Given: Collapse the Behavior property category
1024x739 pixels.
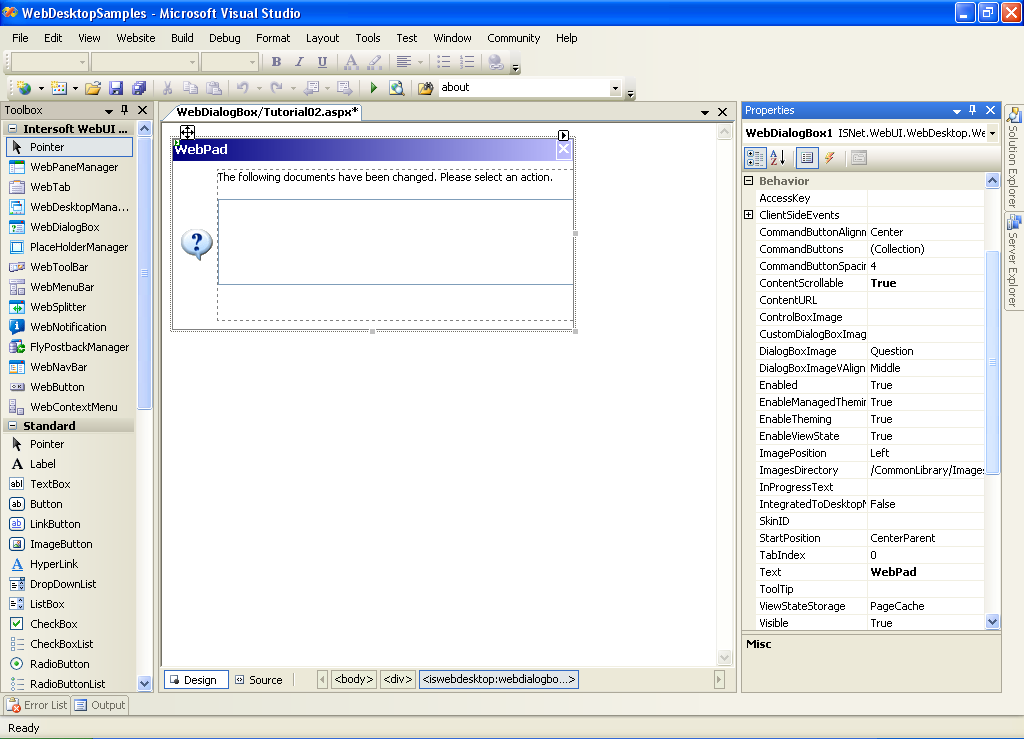Looking at the screenshot, I should pyautogui.click(x=749, y=181).
